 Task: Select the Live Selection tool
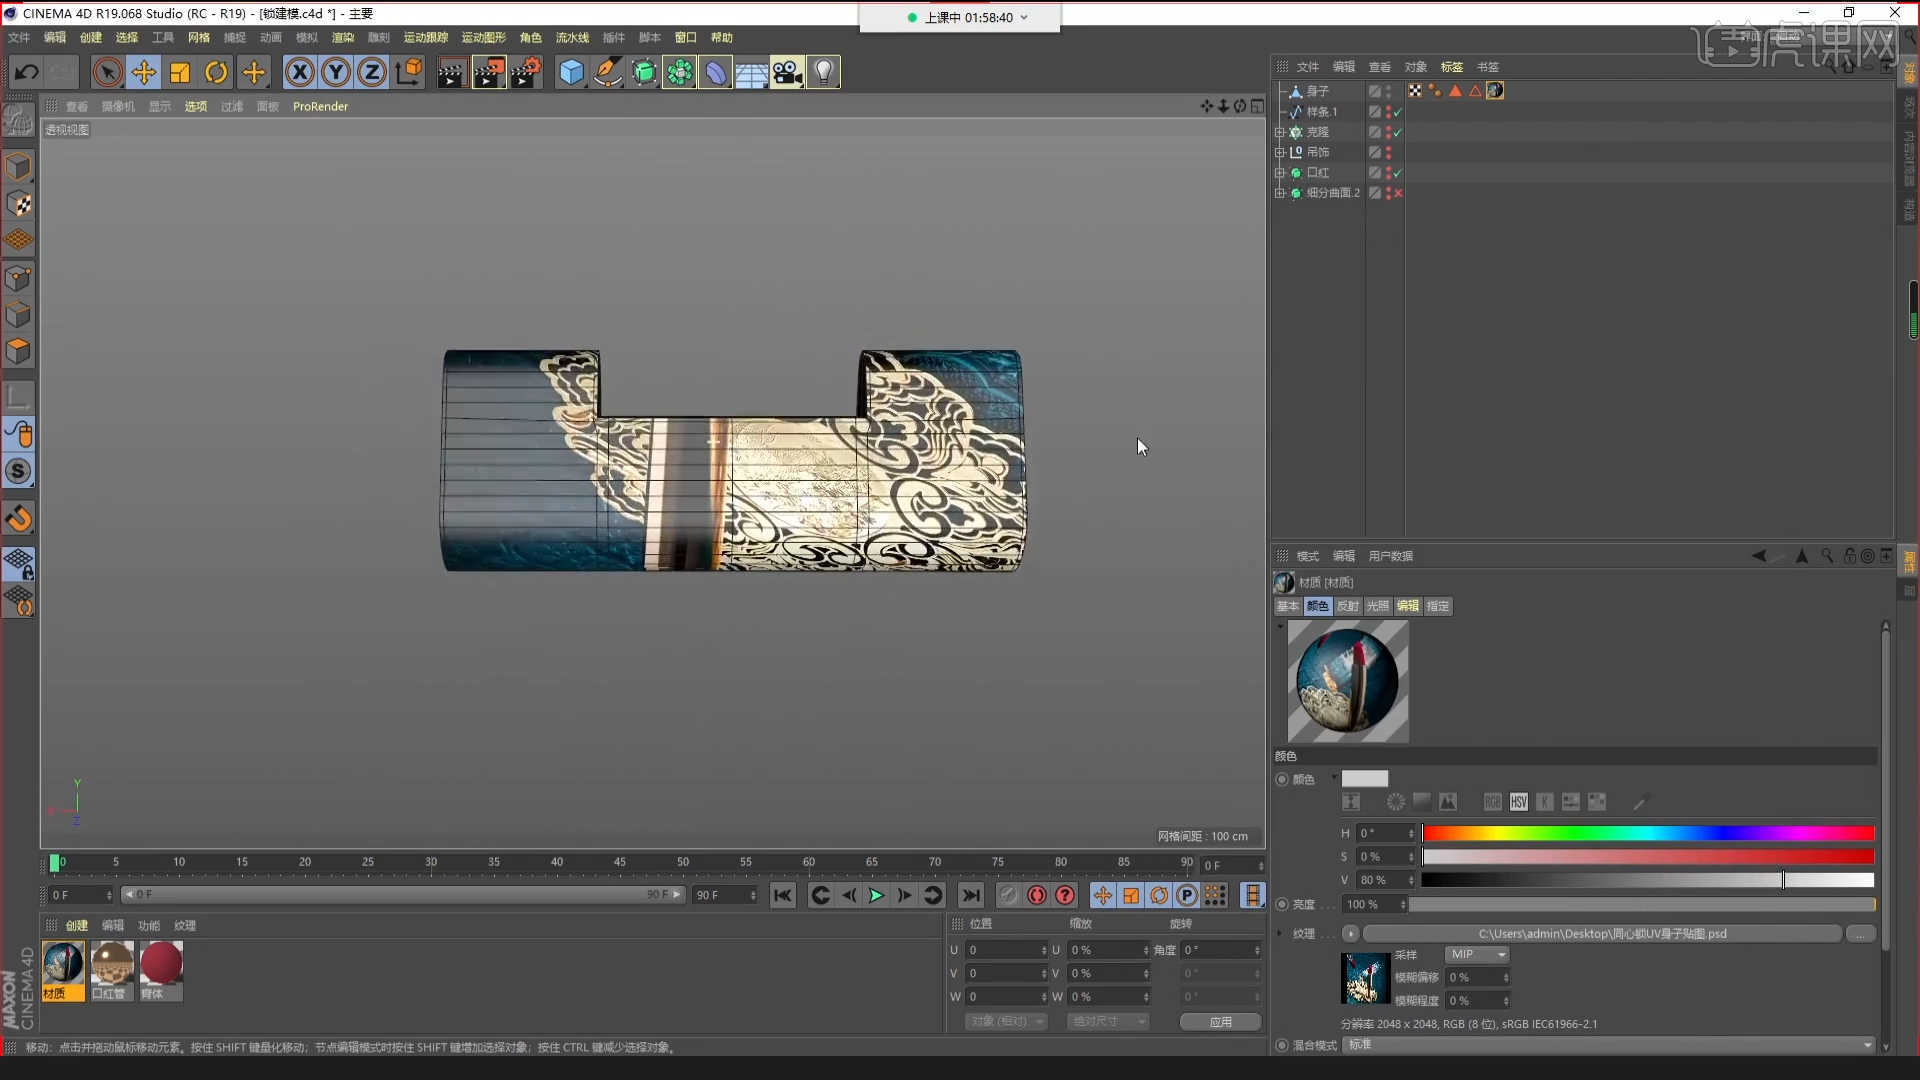pyautogui.click(x=108, y=72)
